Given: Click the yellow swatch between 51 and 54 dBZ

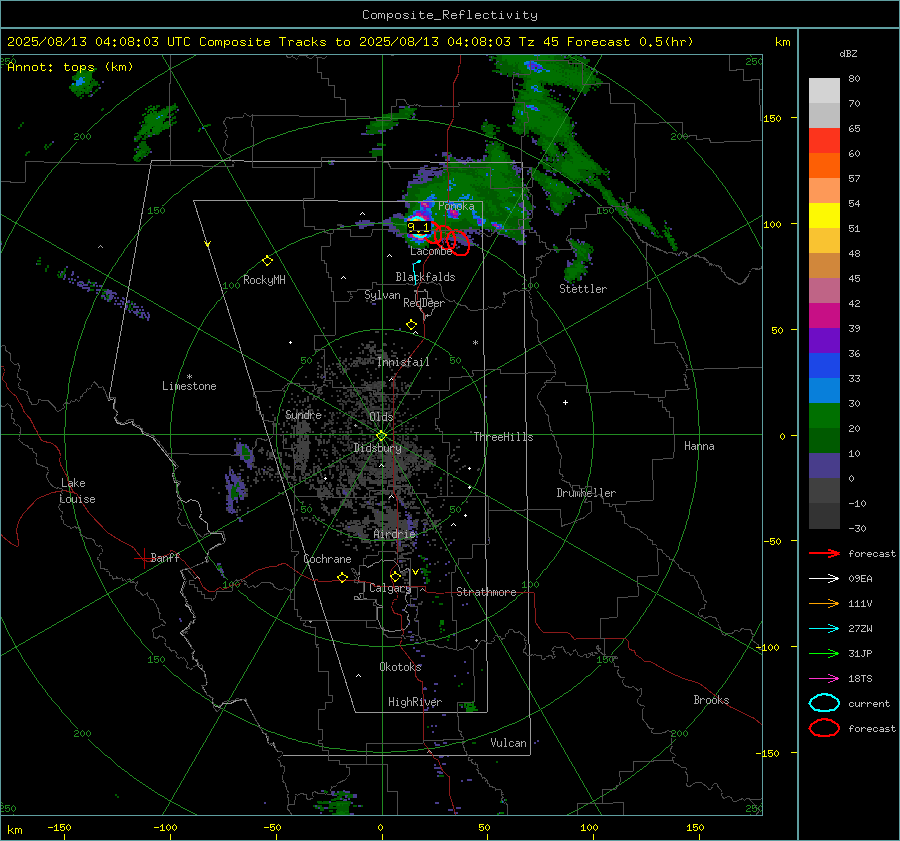Looking at the screenshot, I should pos(824,216).
